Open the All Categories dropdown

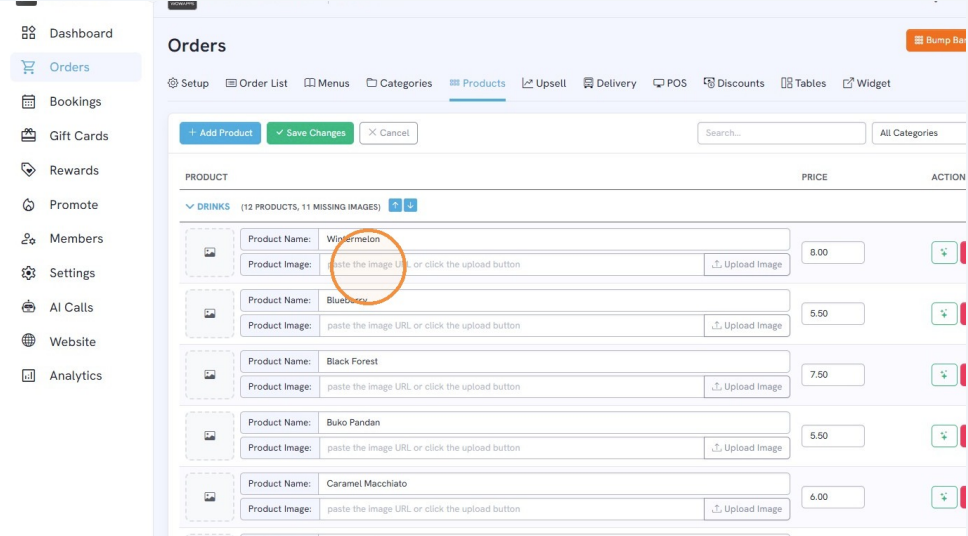click(920, 133)
